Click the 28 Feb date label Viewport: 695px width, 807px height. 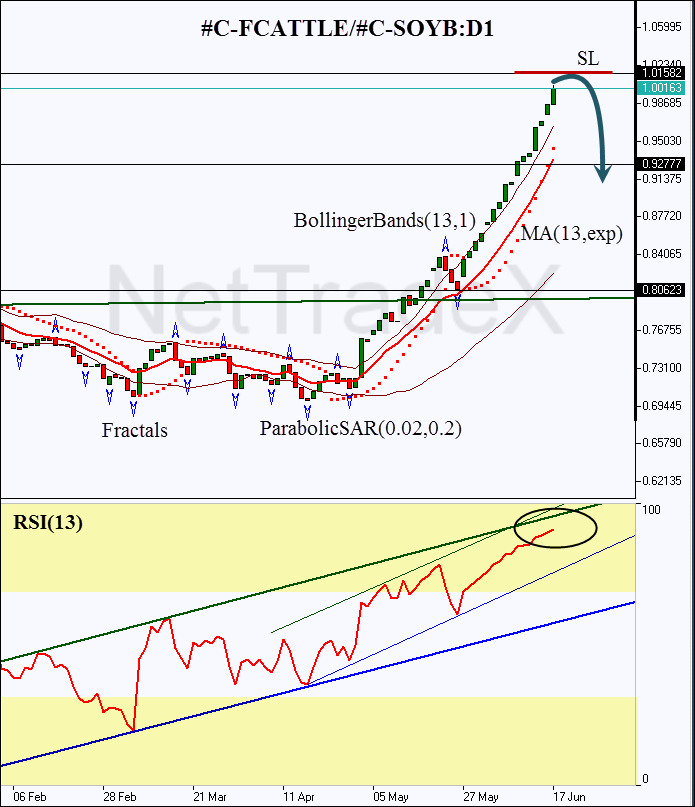[119, 797]
